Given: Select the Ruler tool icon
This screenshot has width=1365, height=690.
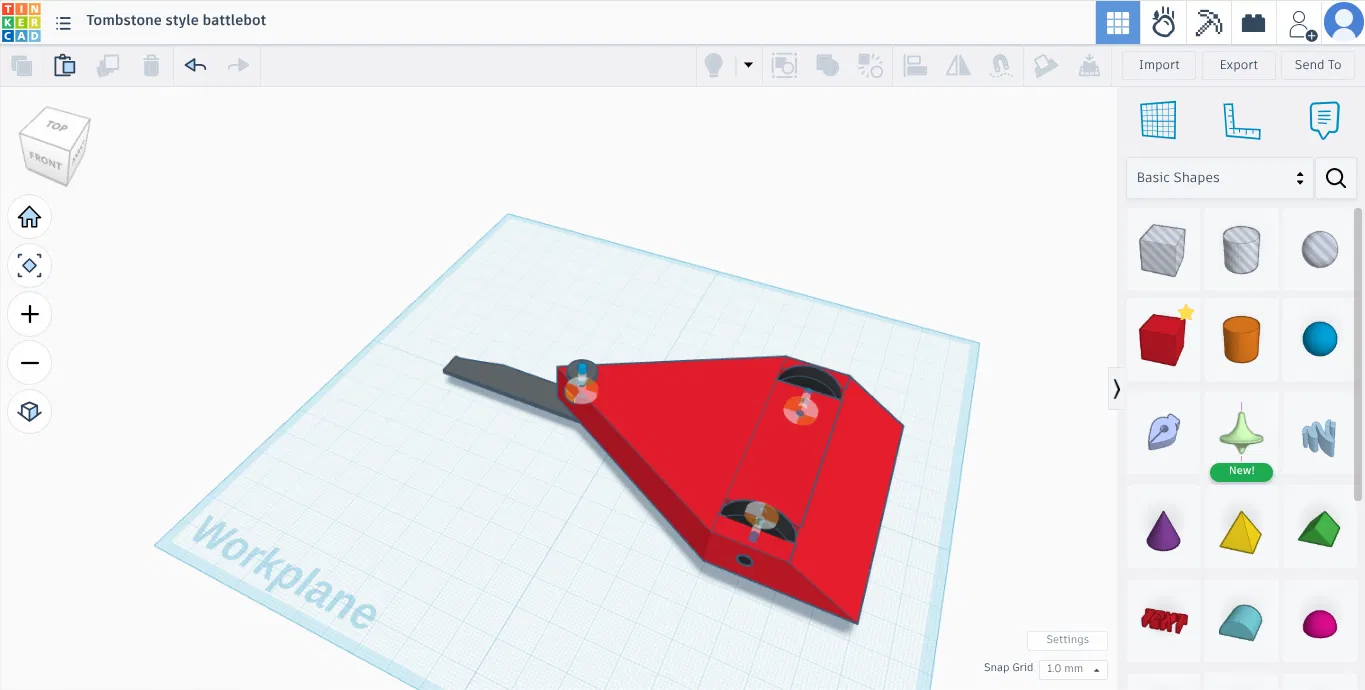Looking at the screenshot, I should point(1241,121).
